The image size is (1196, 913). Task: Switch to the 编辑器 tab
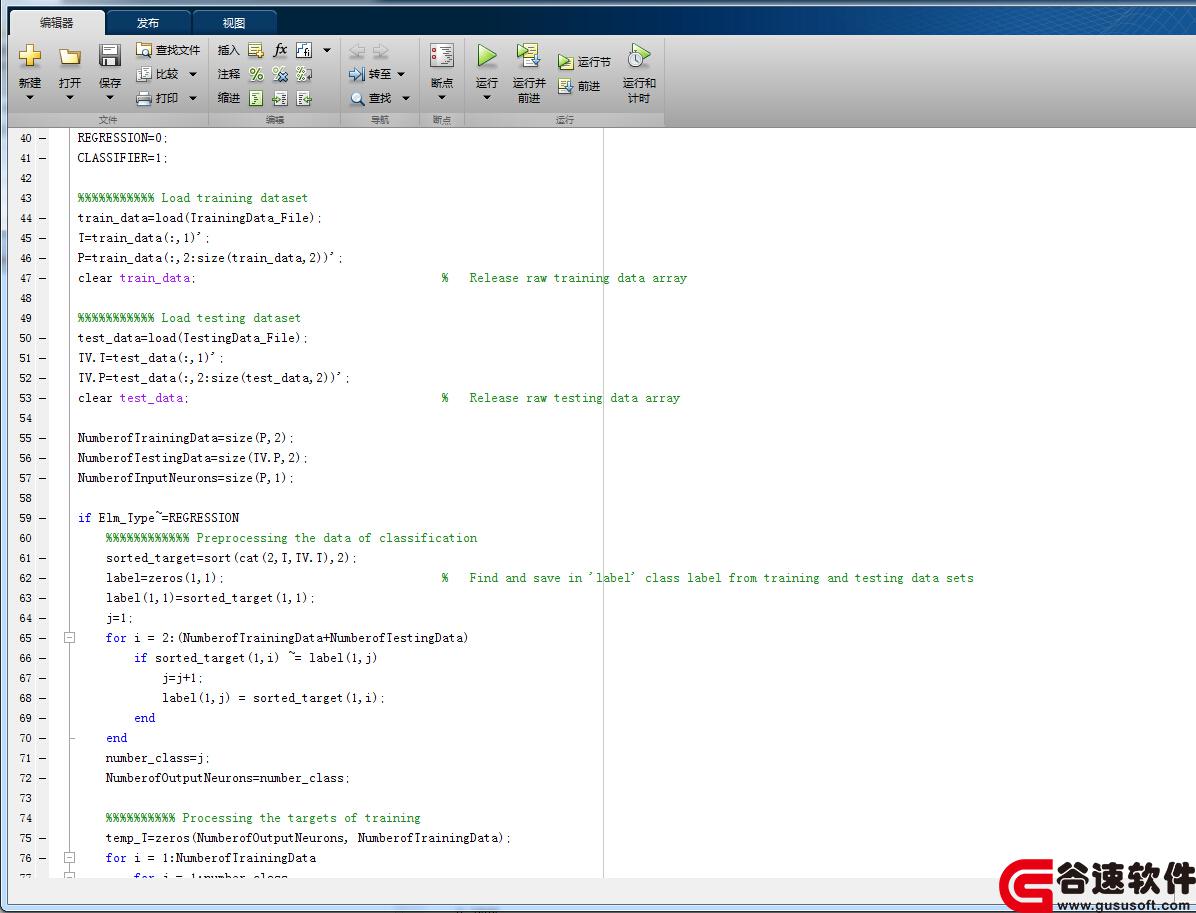click(56, 23)
